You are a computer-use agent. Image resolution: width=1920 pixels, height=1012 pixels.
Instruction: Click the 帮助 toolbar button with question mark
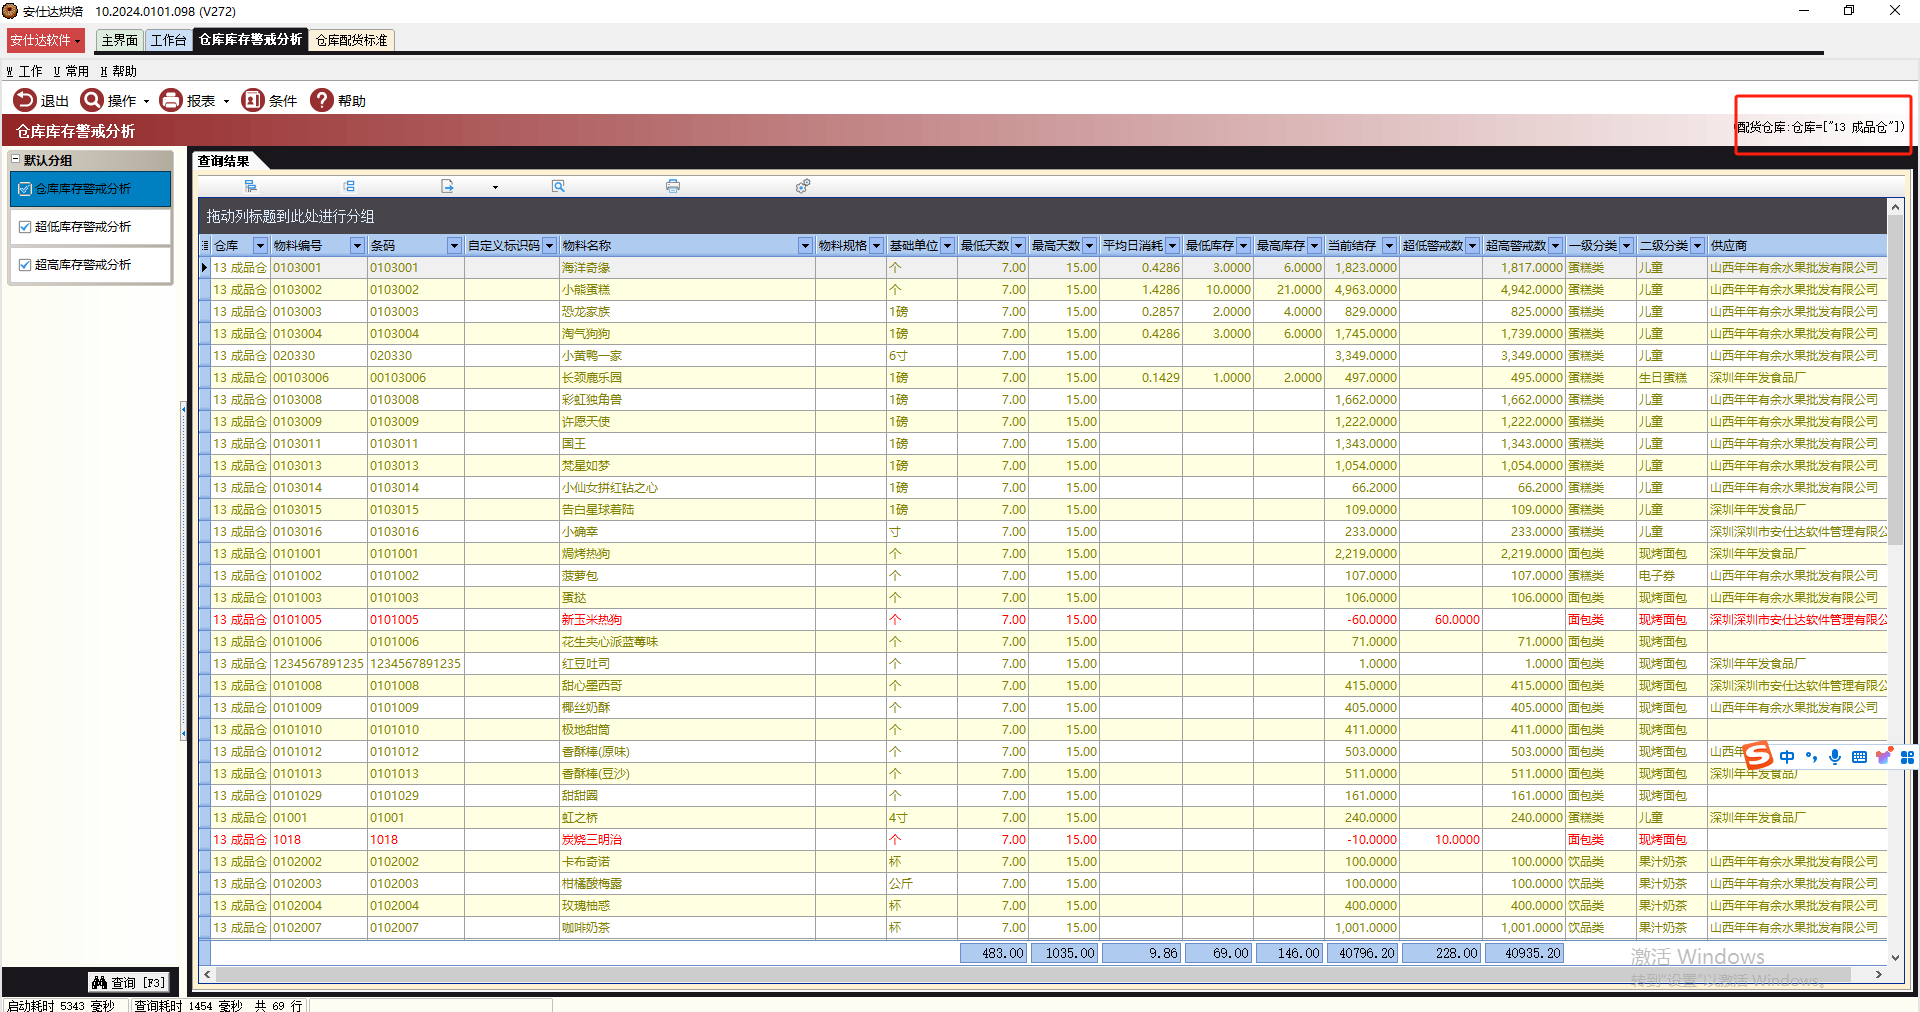coord(338,100)
